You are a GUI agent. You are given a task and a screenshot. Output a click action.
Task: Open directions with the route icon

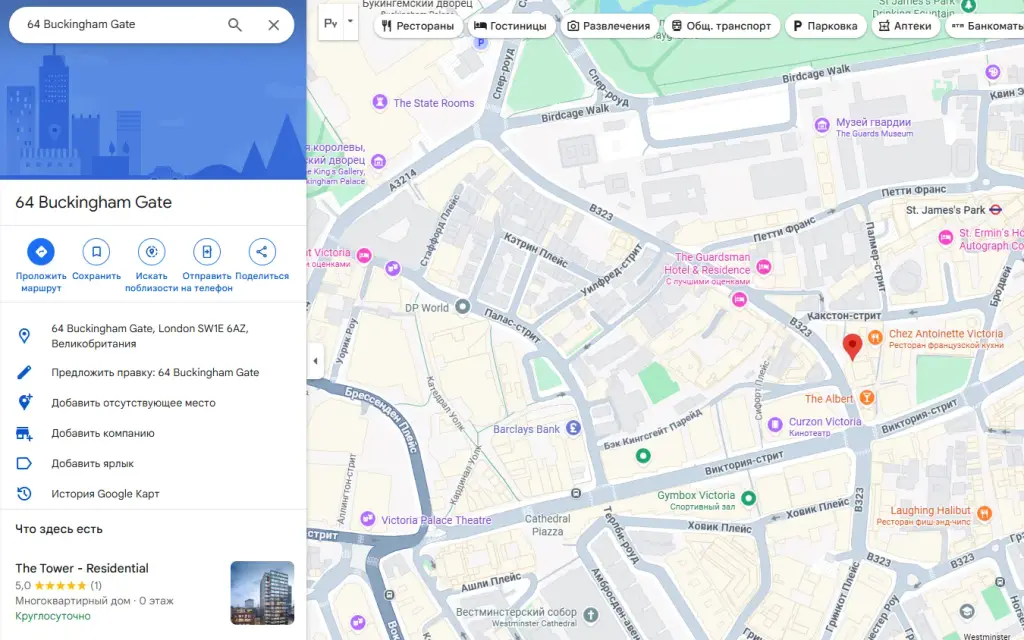(x=40, y=251)
